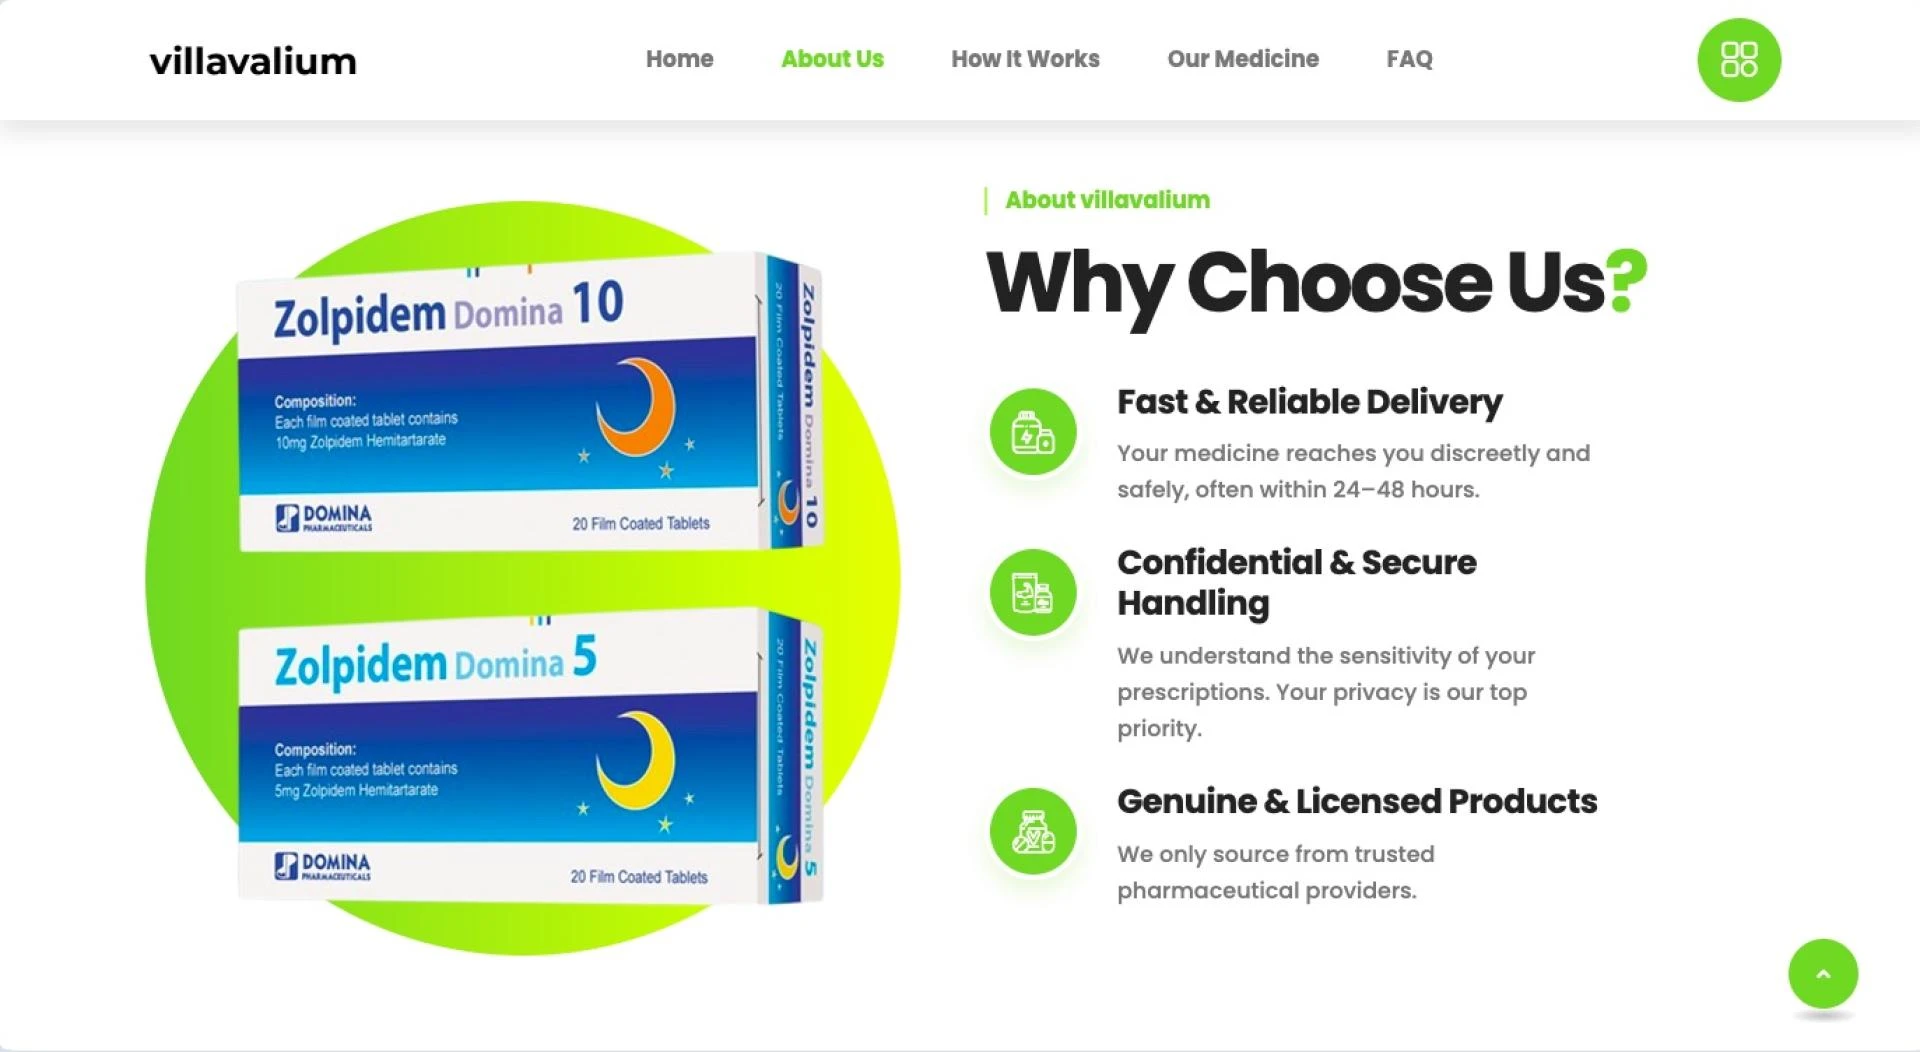Click the Genuine & Licensed Products icon
This screenshot has width=1920, height=1052.
(1033, 831)
